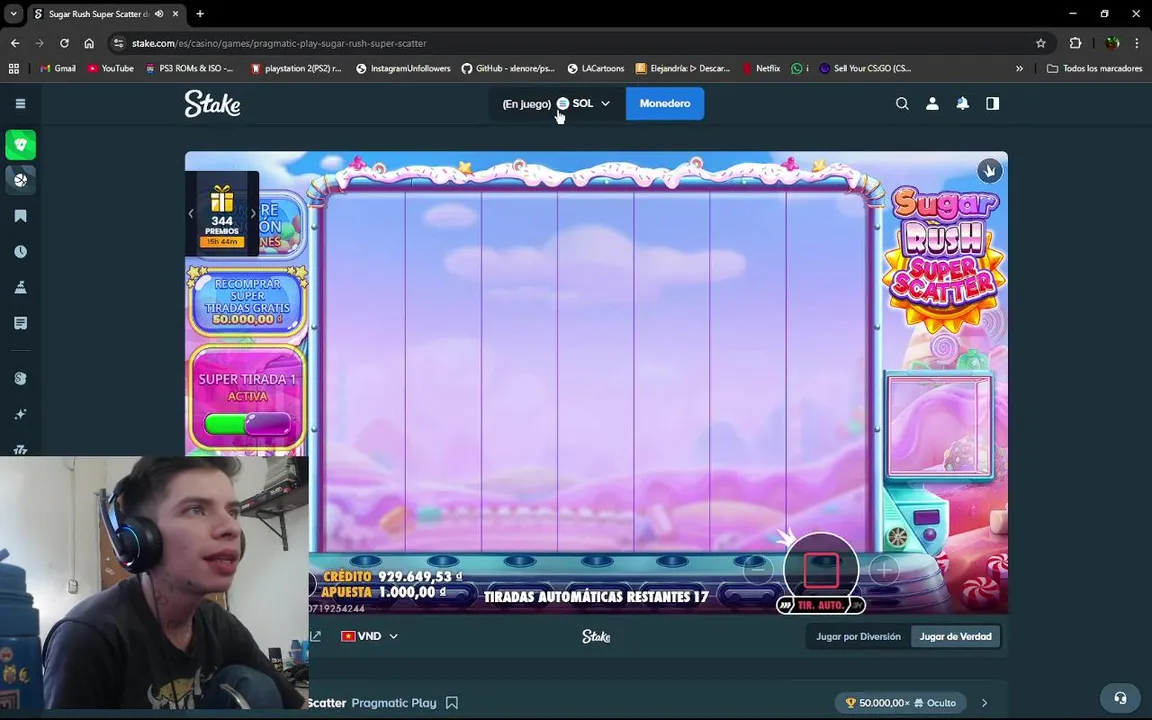The width and height of the screenshot is (1152, 720).
Task: Expand the VND display currency dropdown
Action: click(370, 636)
